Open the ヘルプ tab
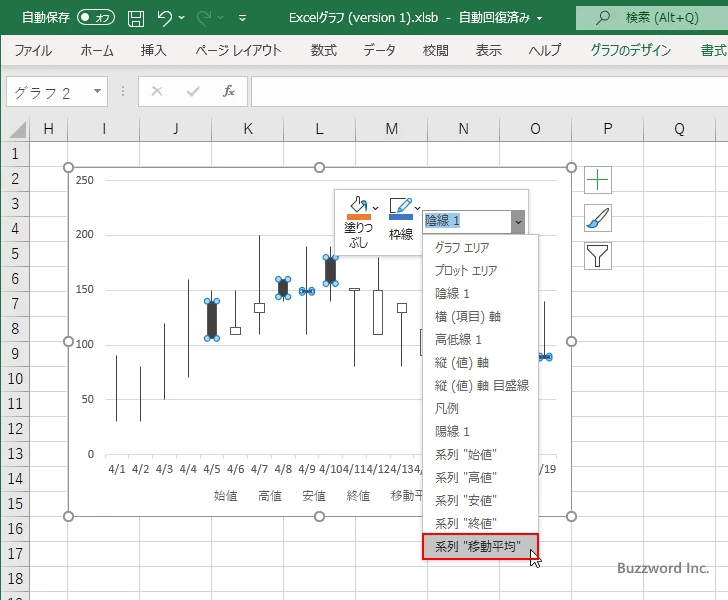This screenshot has height=600, width=728. (545, 50)
